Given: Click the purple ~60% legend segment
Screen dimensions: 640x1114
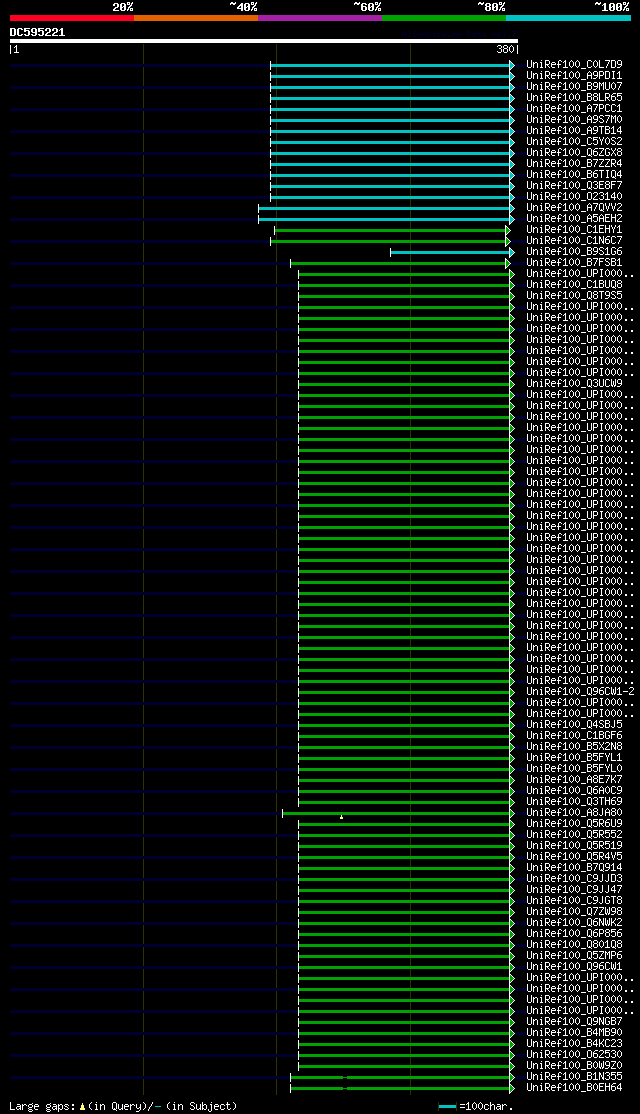Looking at the screenshot, I should point(320,18).
